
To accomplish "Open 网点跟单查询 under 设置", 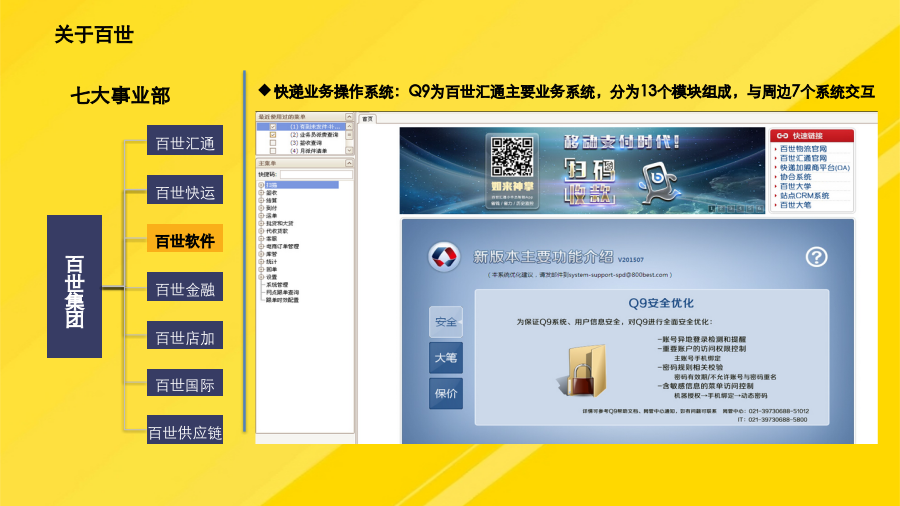I will 282,292.
